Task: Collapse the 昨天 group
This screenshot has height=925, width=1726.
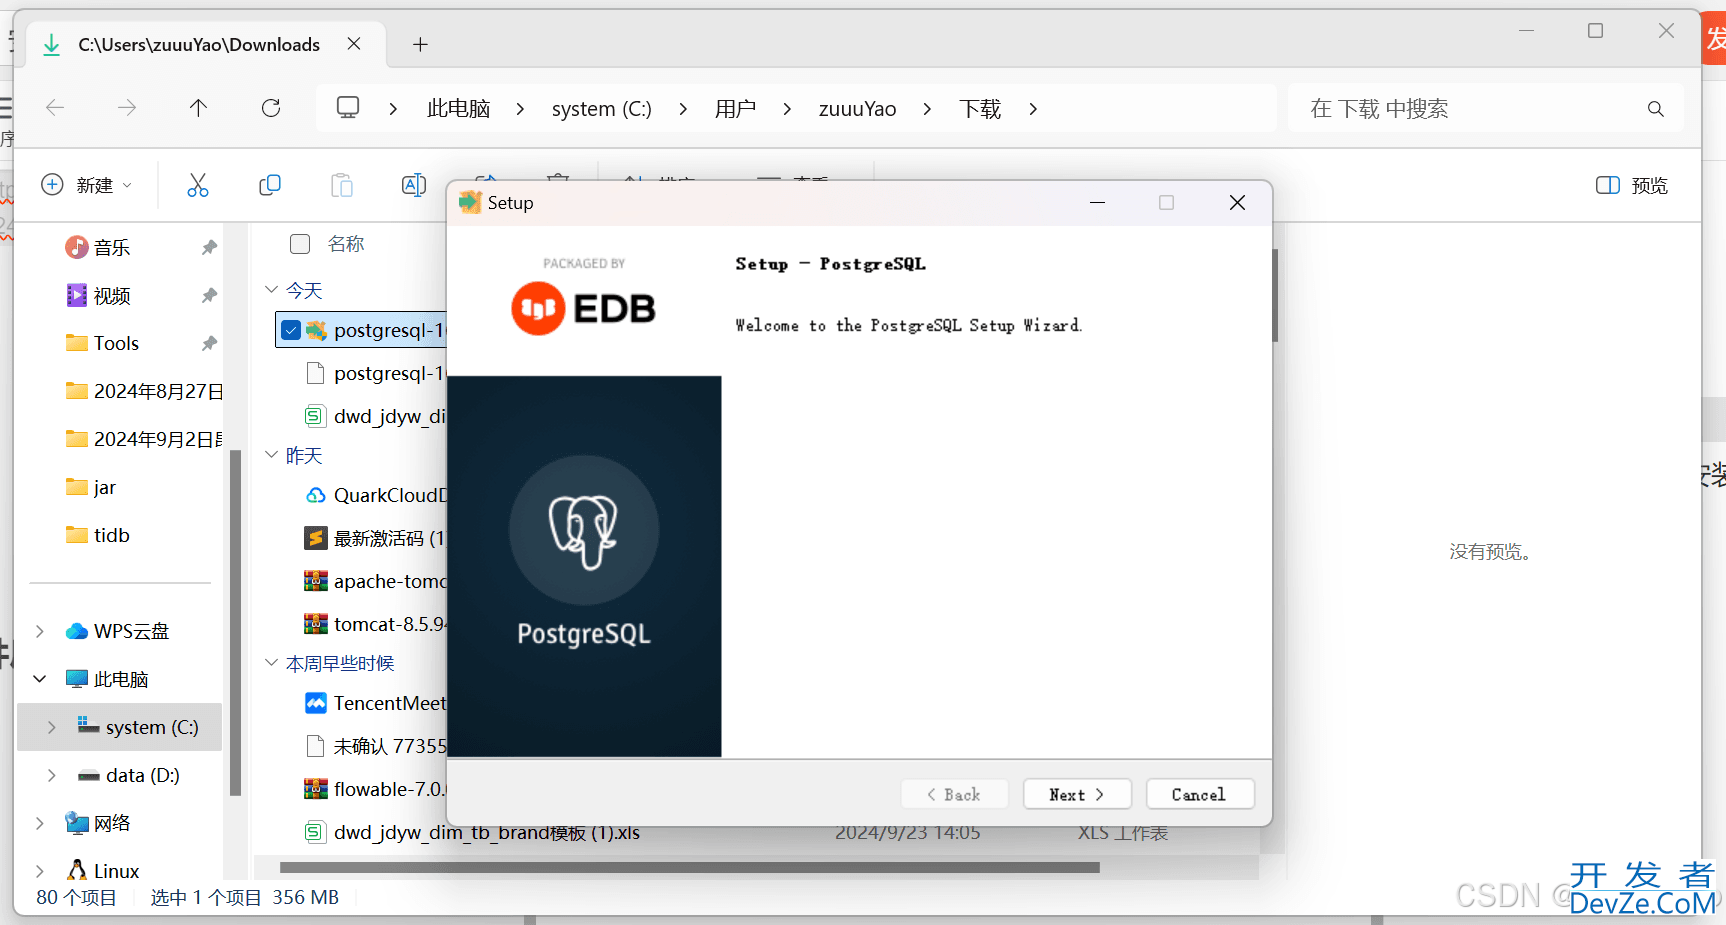Action: 271,455
